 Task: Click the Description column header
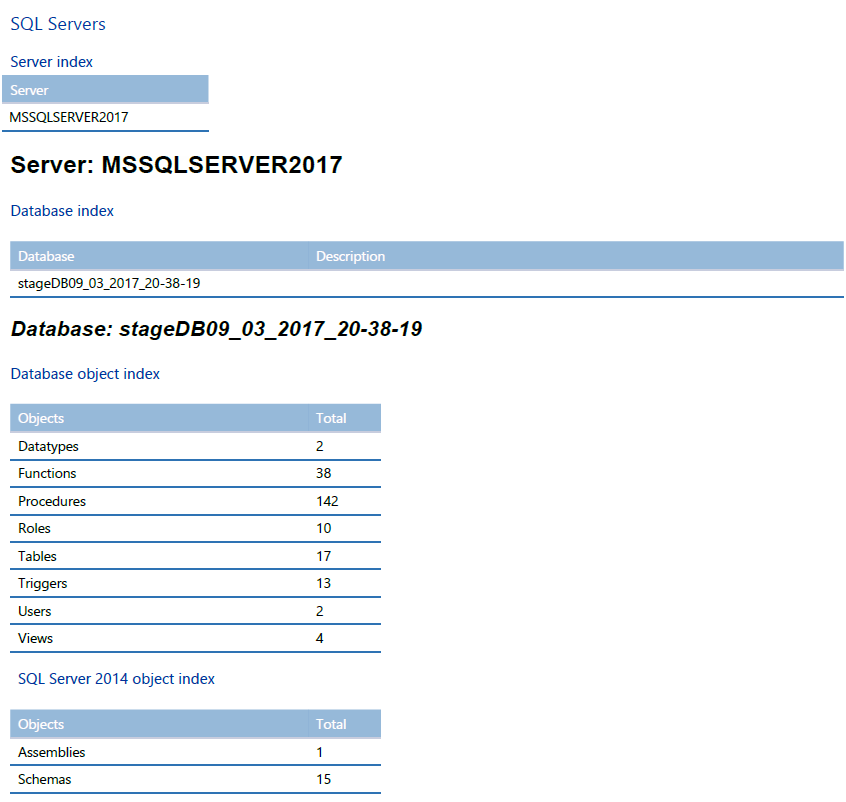pos(576,256)
